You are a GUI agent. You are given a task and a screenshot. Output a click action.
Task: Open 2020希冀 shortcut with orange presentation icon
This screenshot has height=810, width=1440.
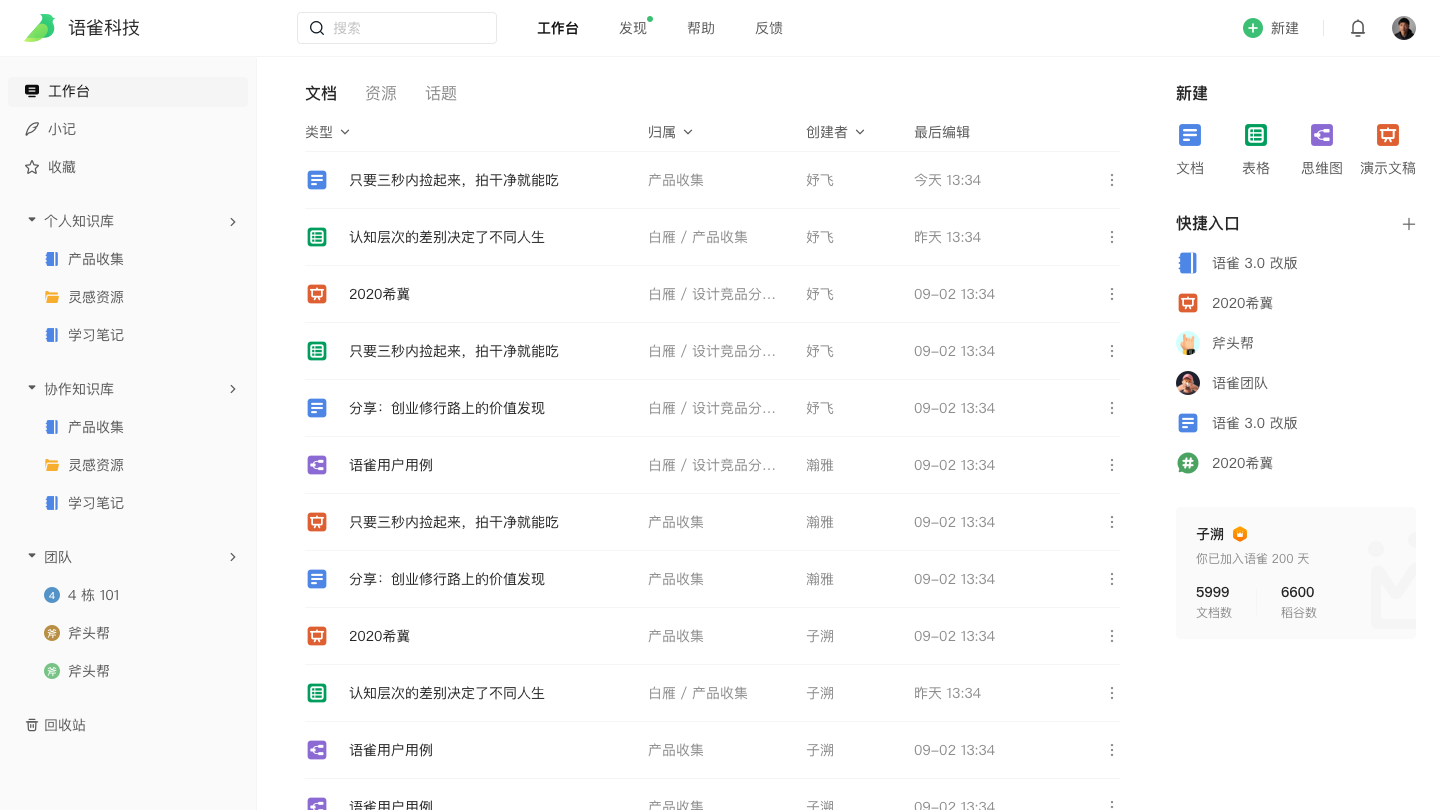[x=1225, y=303]
